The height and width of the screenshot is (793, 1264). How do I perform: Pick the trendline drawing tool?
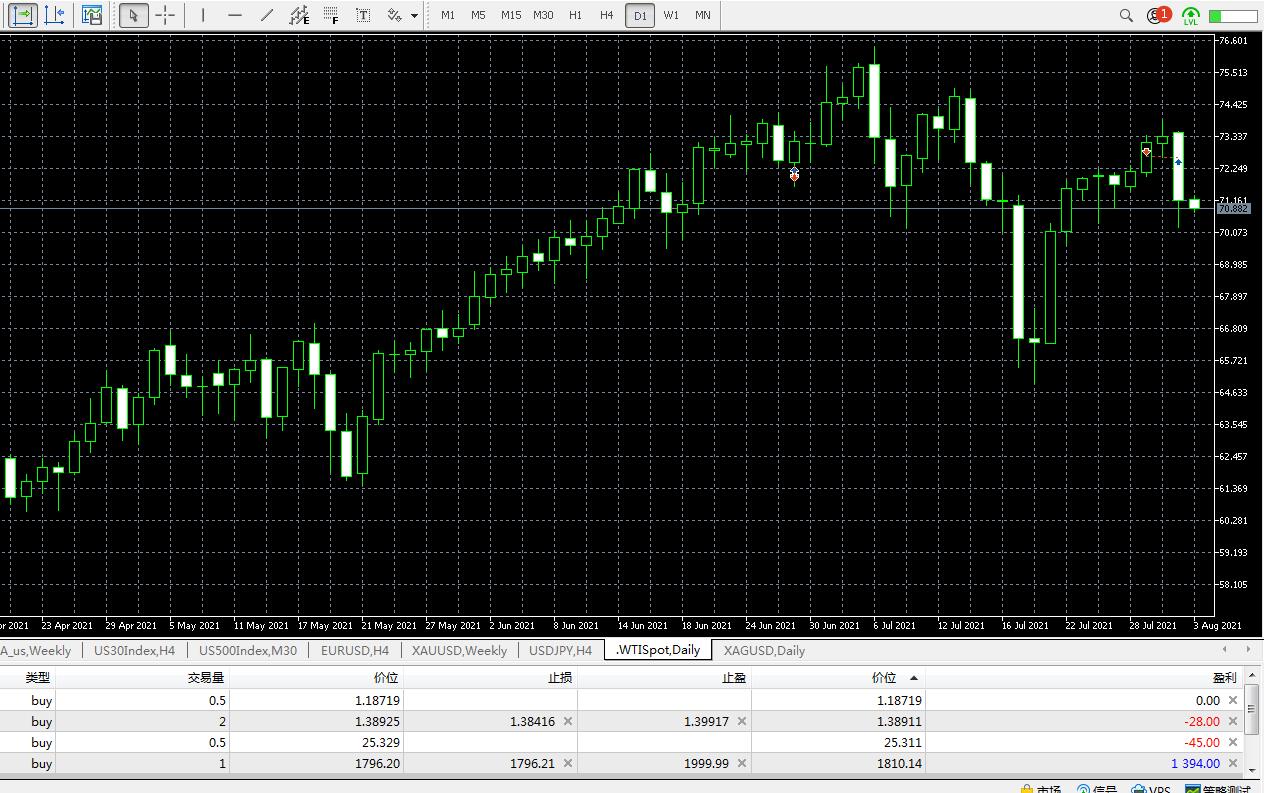267,15
